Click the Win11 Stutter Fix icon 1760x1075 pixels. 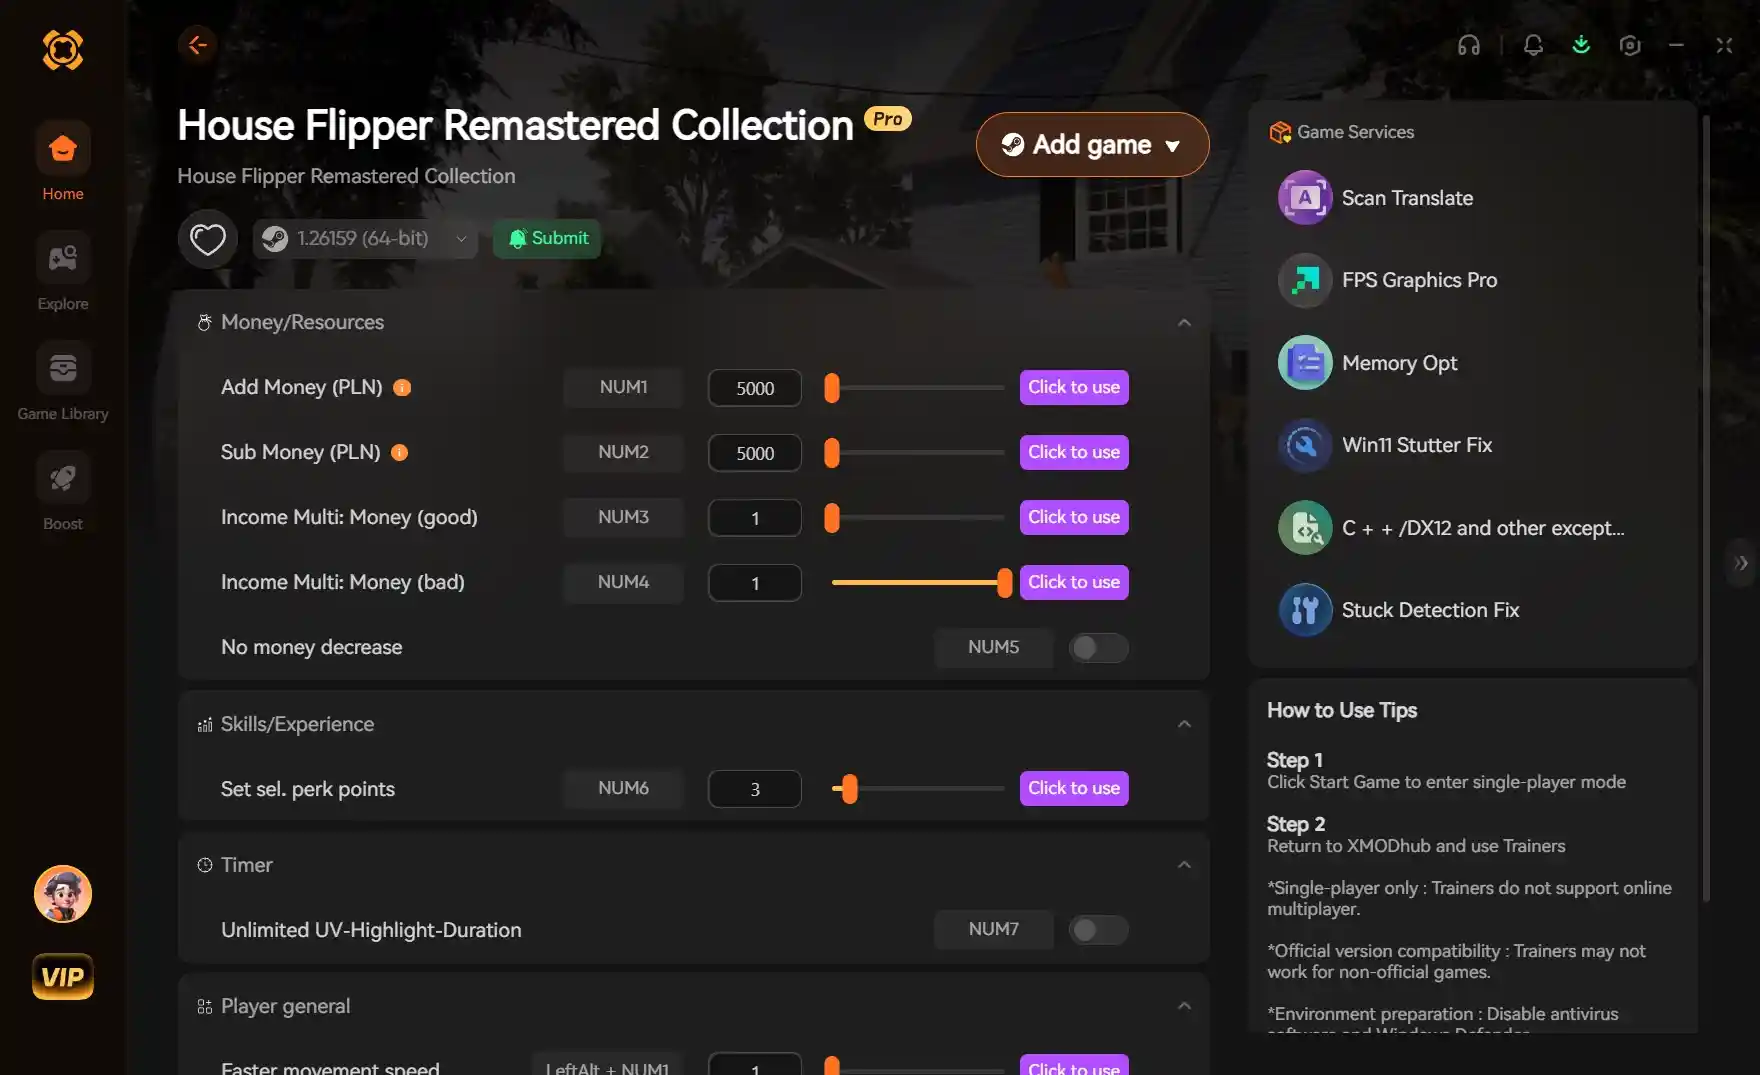(1305, 445)
